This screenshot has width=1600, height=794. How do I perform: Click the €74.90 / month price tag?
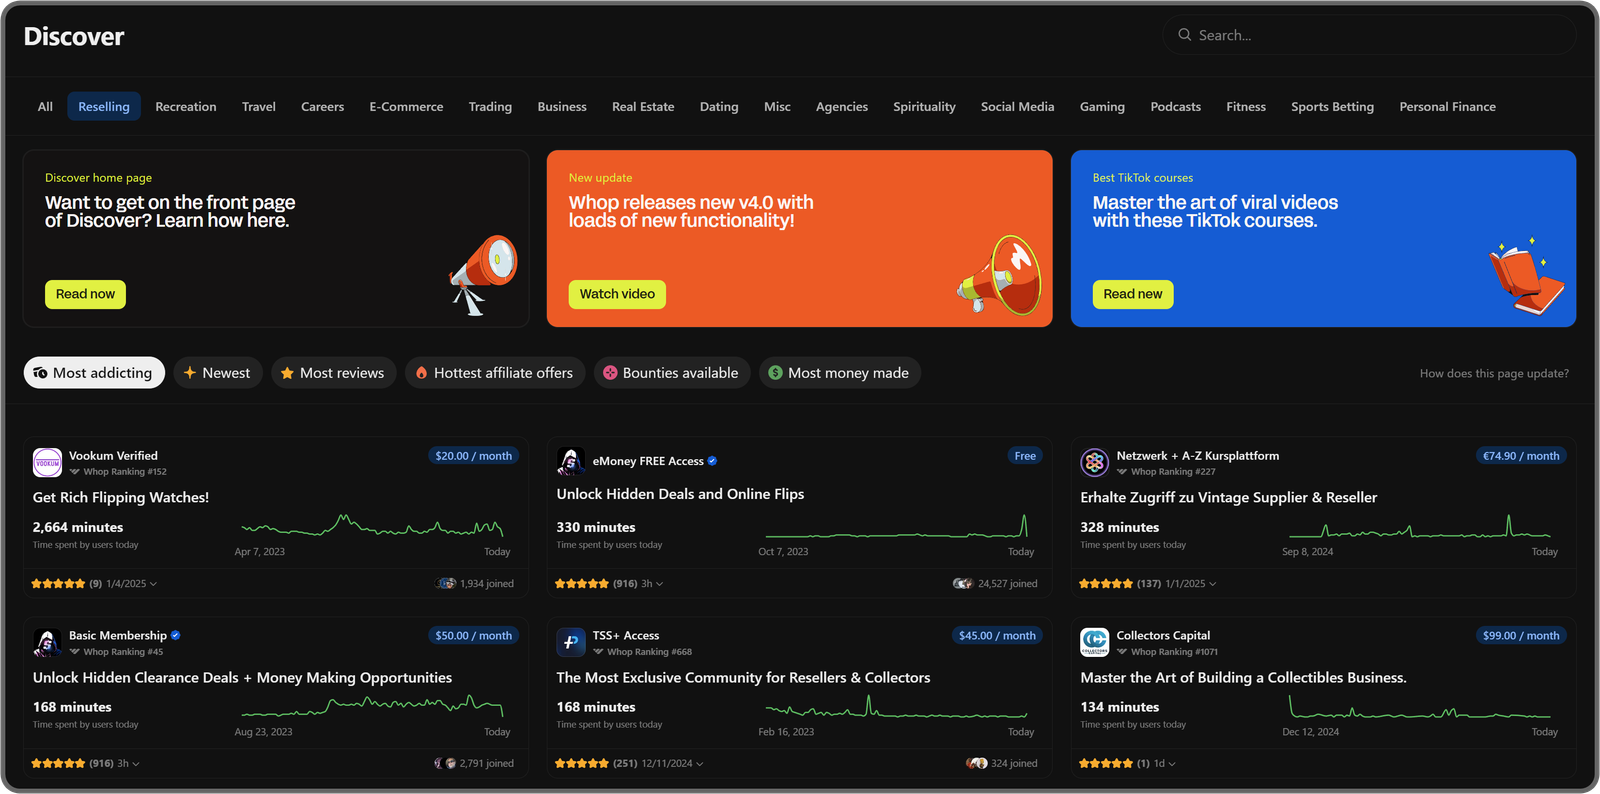click(x=1521, y=456)
